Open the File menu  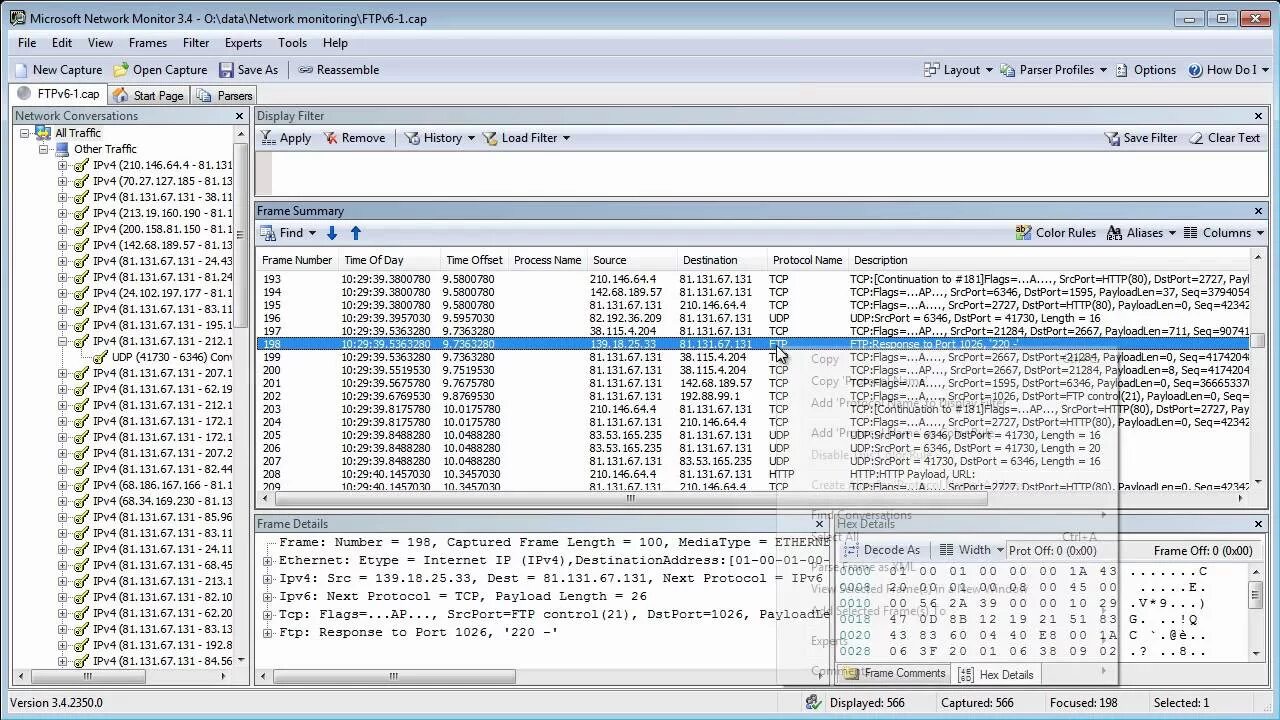click(x=27, y=43)
